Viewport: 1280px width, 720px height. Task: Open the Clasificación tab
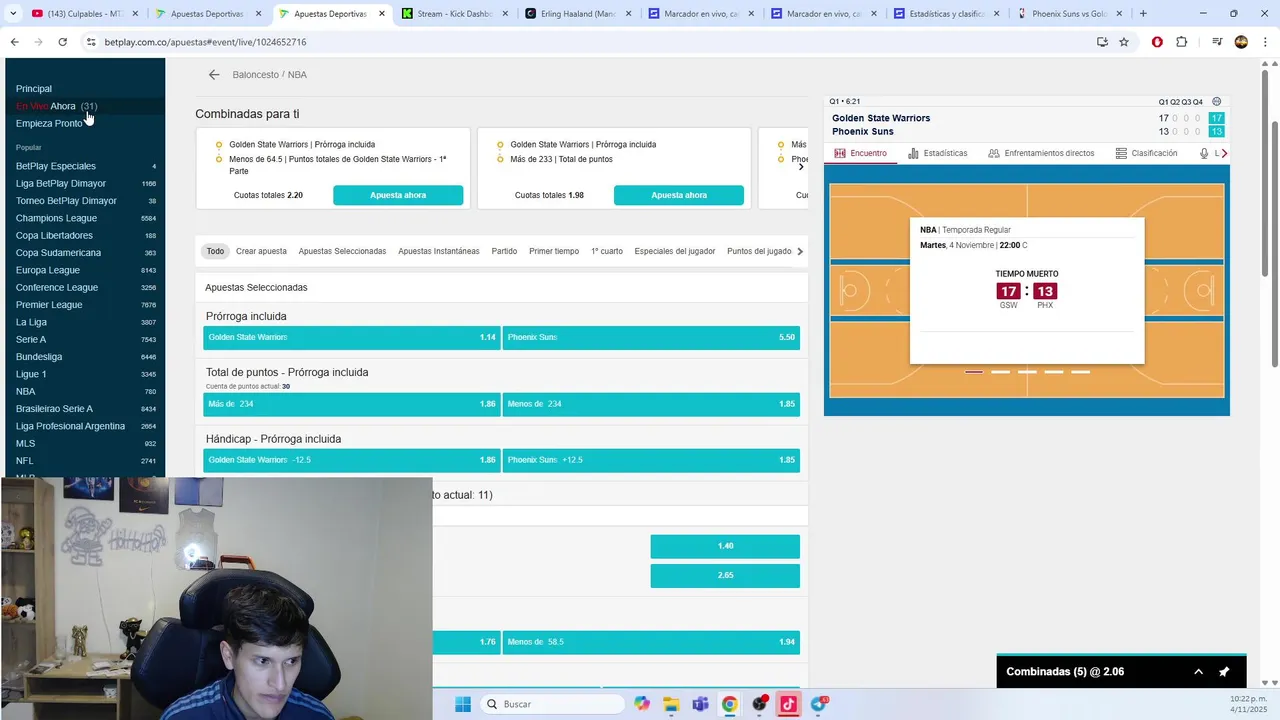[x=1146, y=153]
